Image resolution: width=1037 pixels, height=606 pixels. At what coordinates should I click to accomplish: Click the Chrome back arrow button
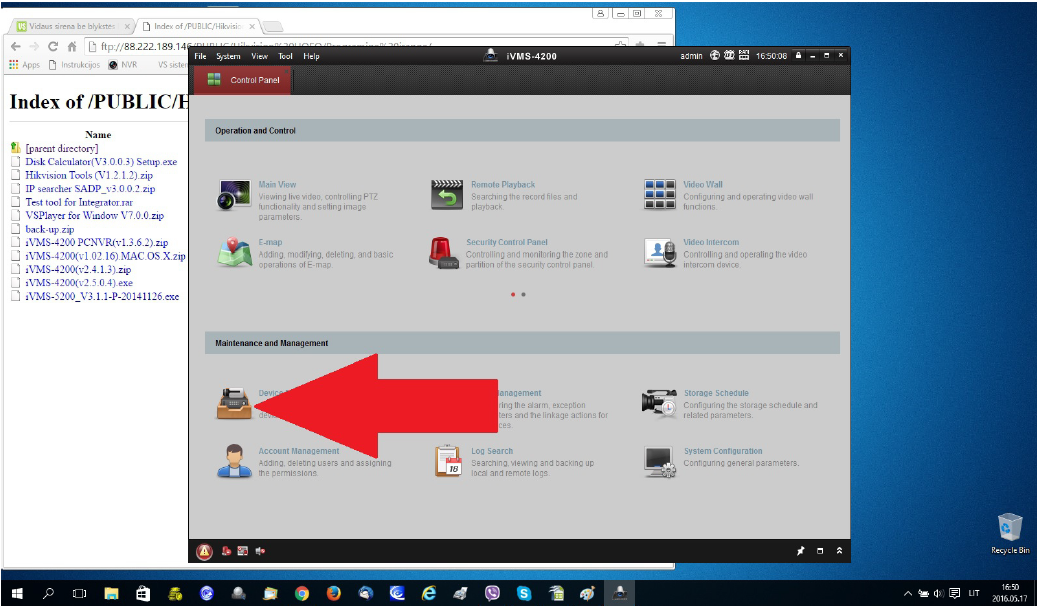click(x=16, y=46)
